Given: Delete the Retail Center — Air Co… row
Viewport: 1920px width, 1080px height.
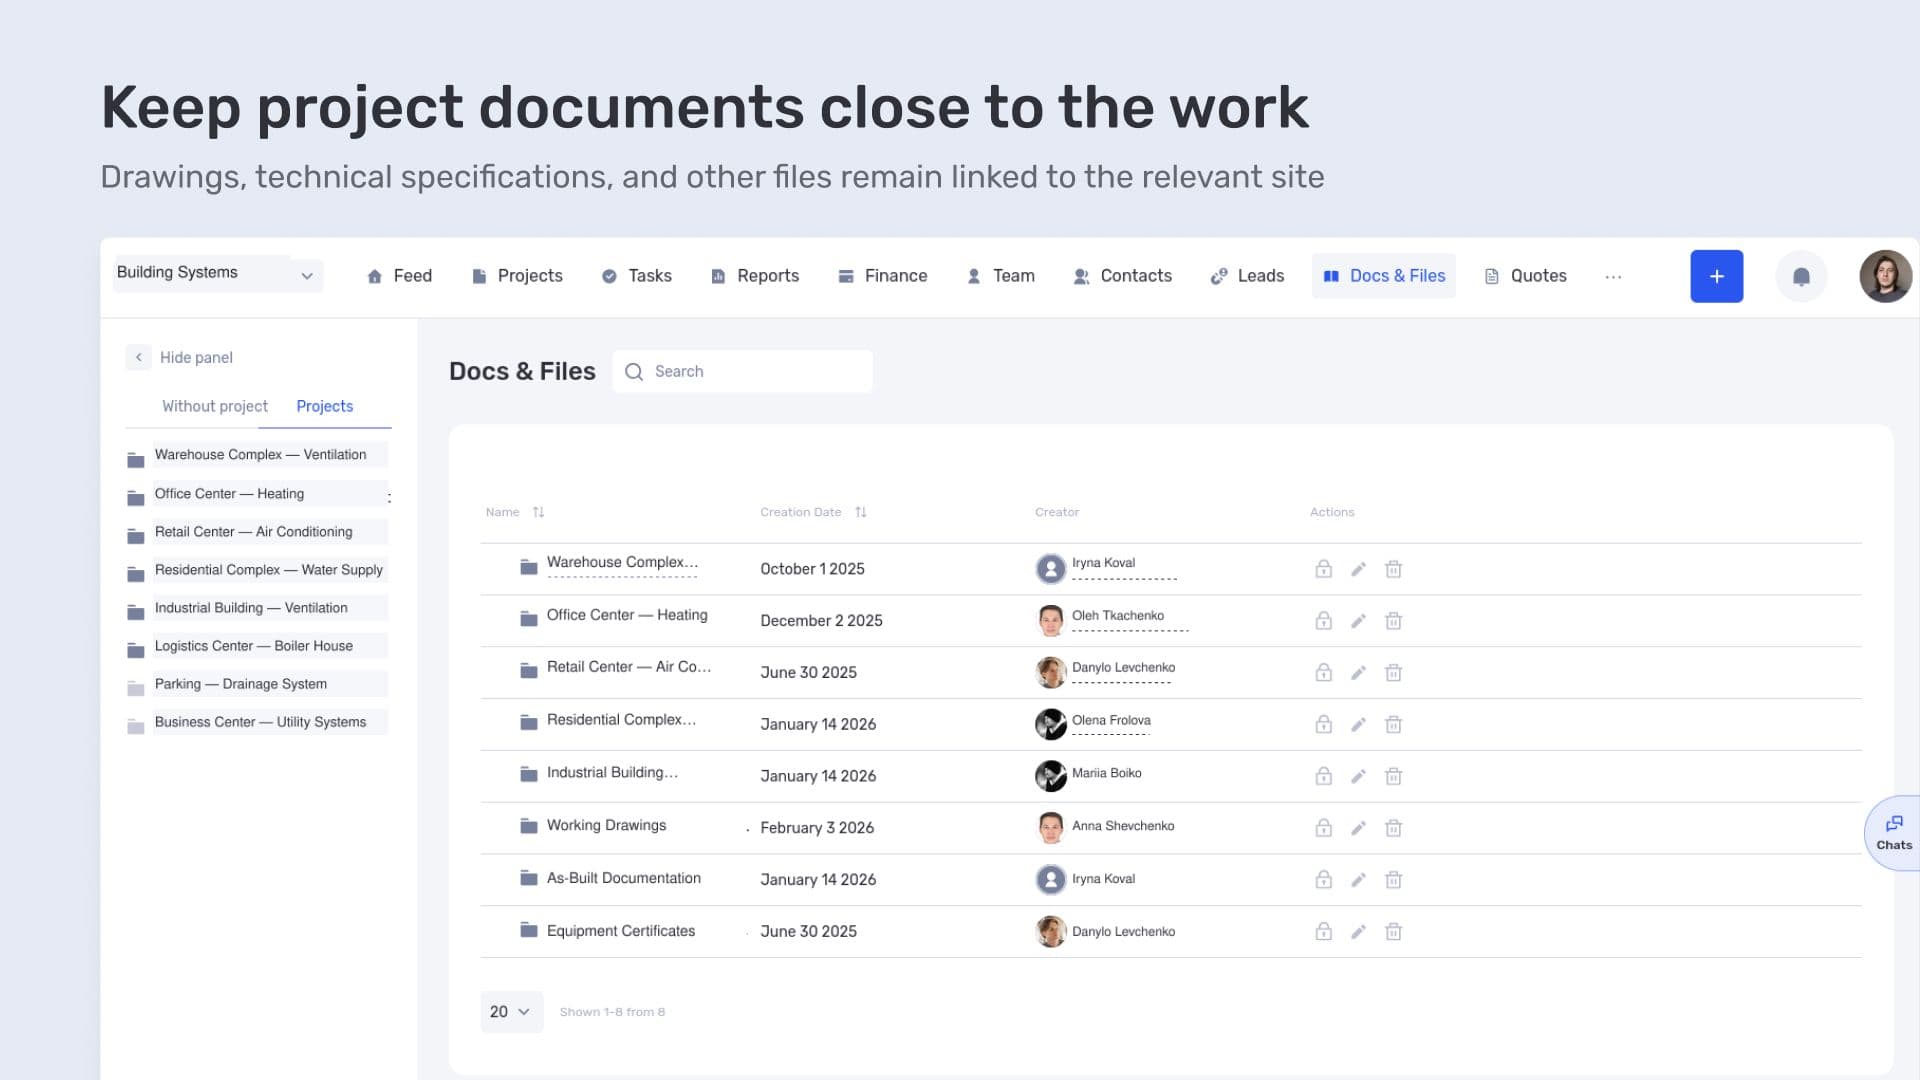Looking at the screenshot, I should click(x=1393, y=673).
